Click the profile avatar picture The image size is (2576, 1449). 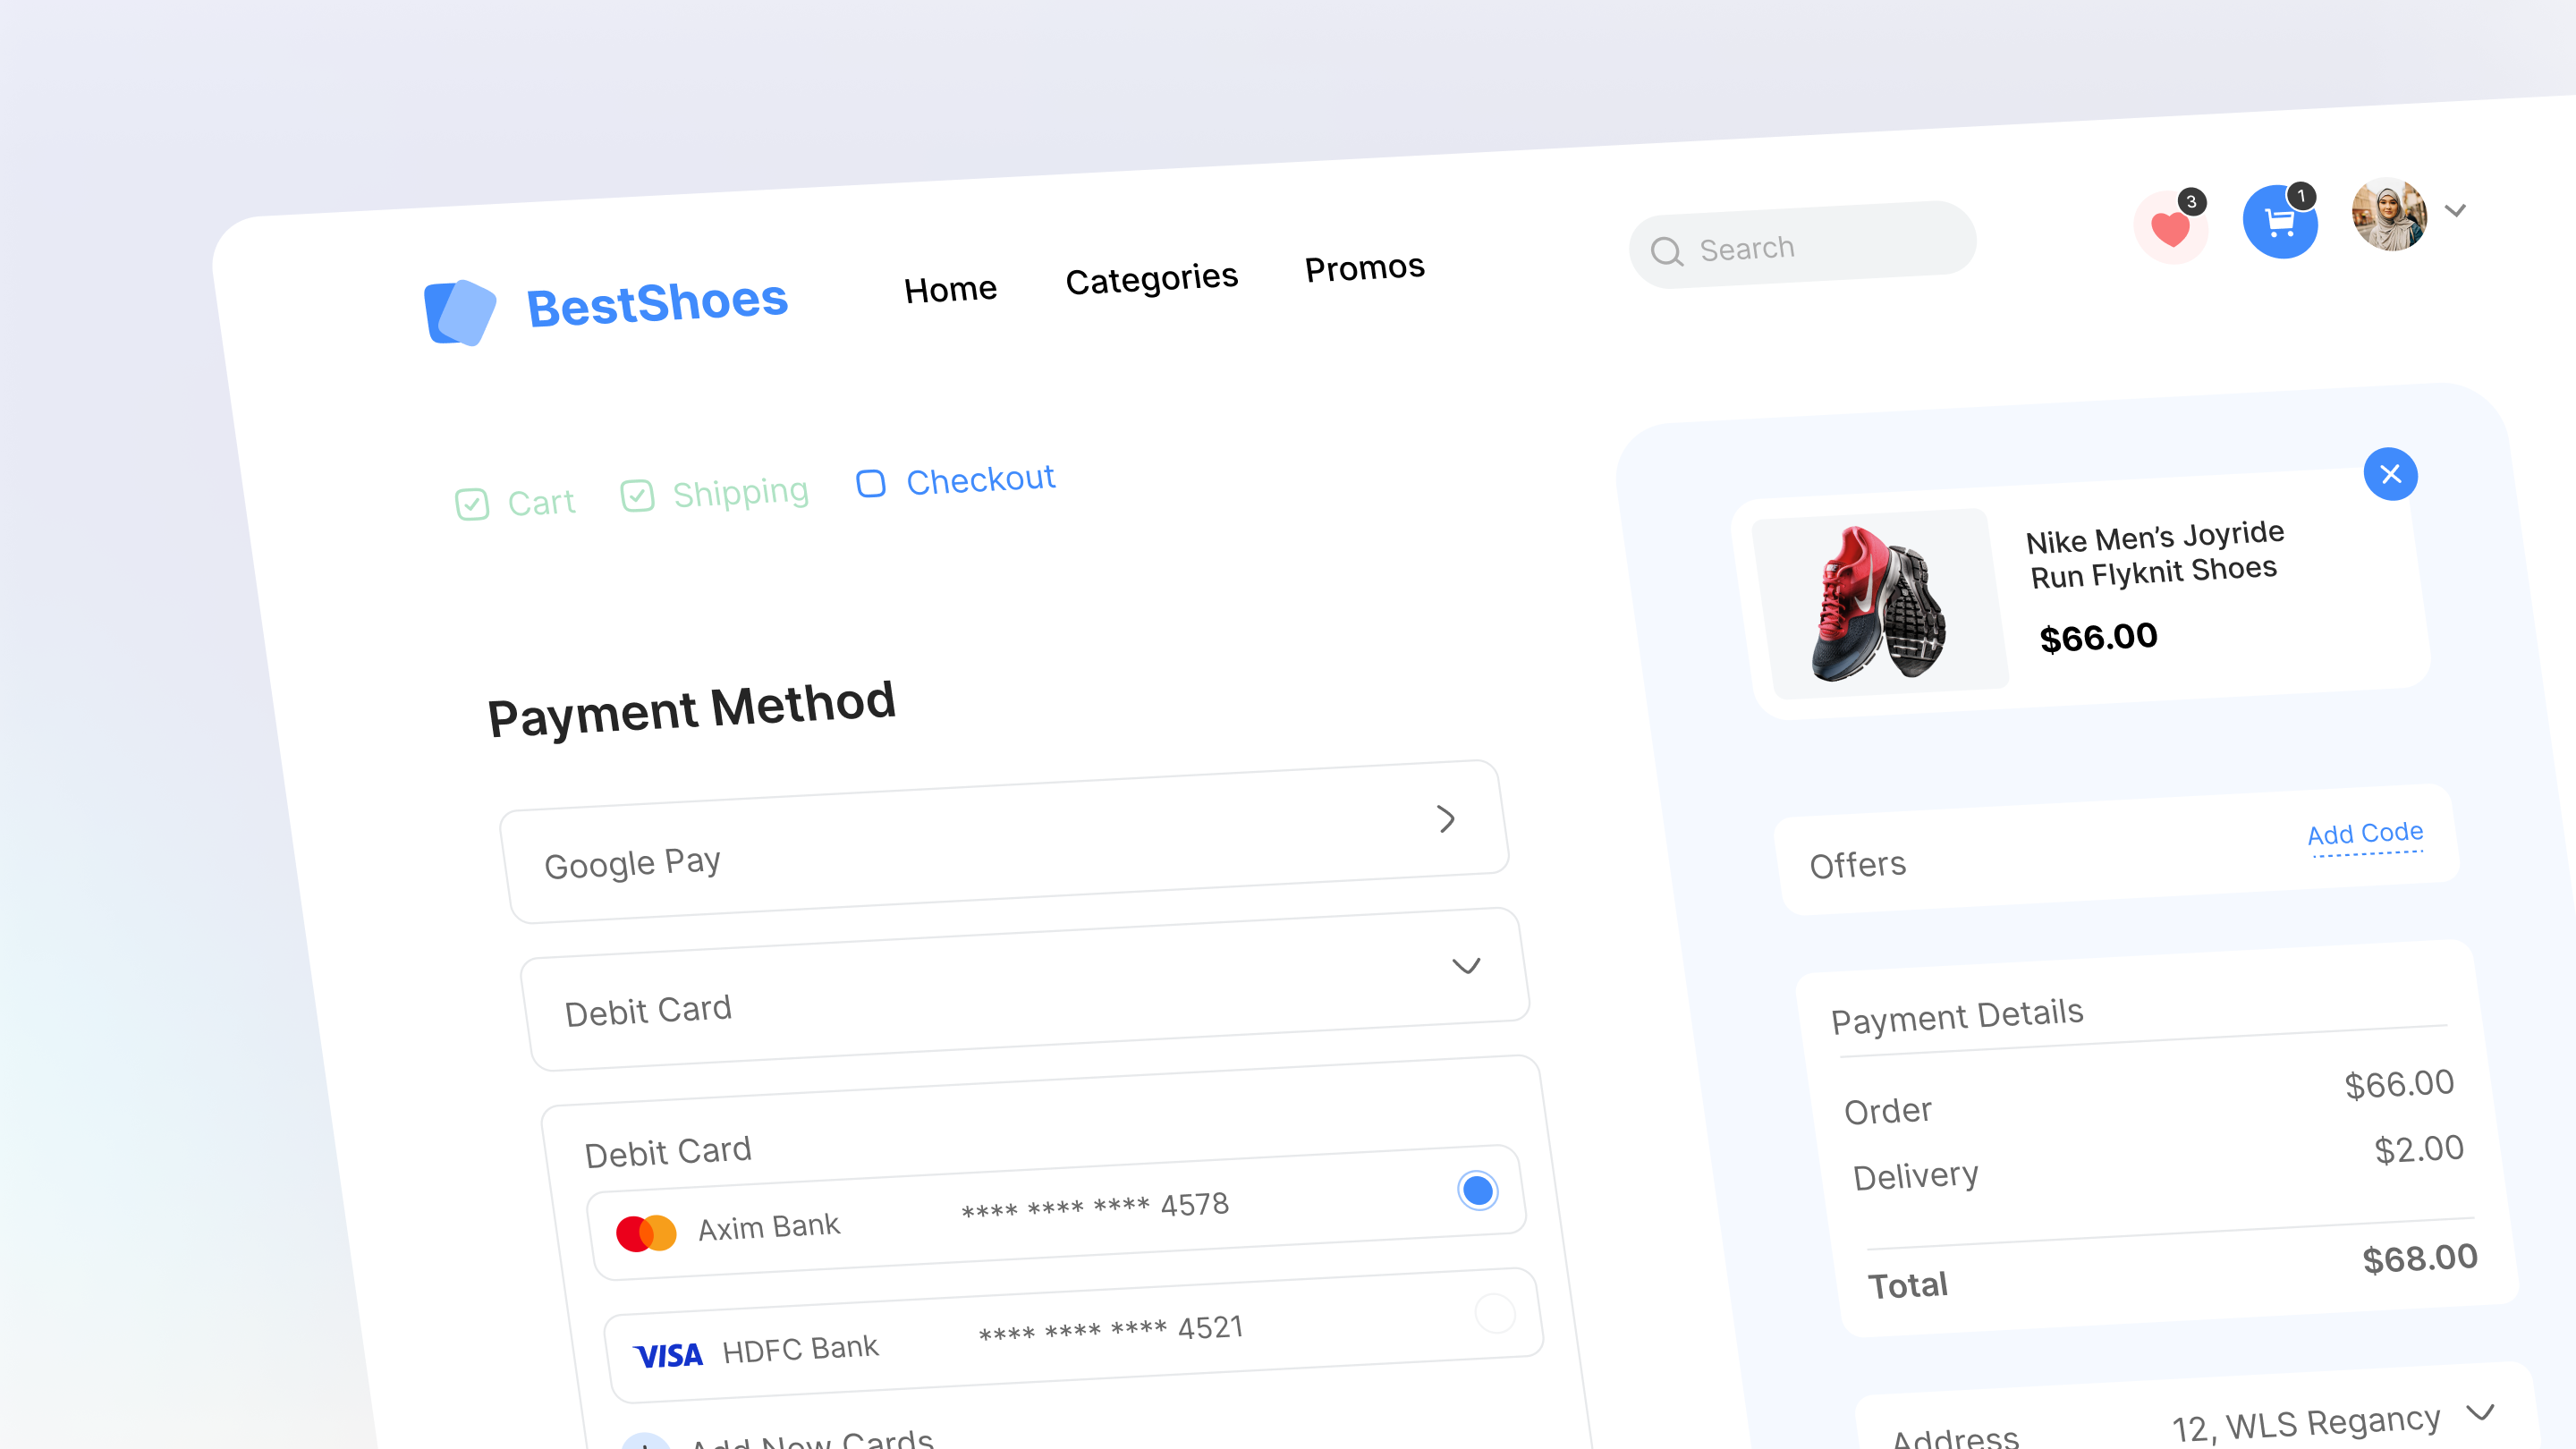(x=2389, y=215)
